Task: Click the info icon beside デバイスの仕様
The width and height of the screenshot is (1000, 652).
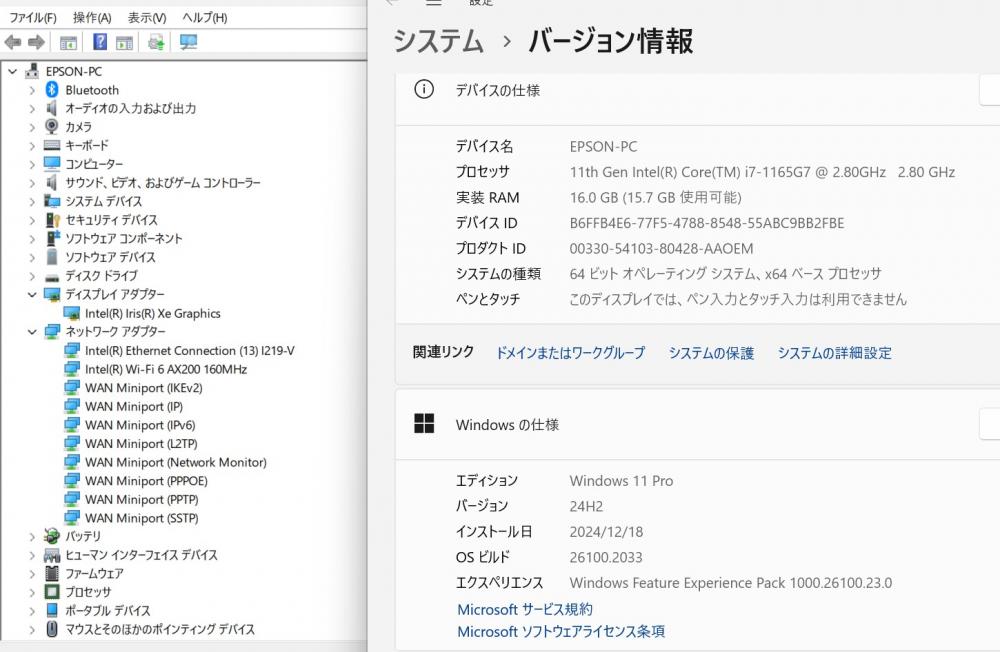Action: (424, 89)
